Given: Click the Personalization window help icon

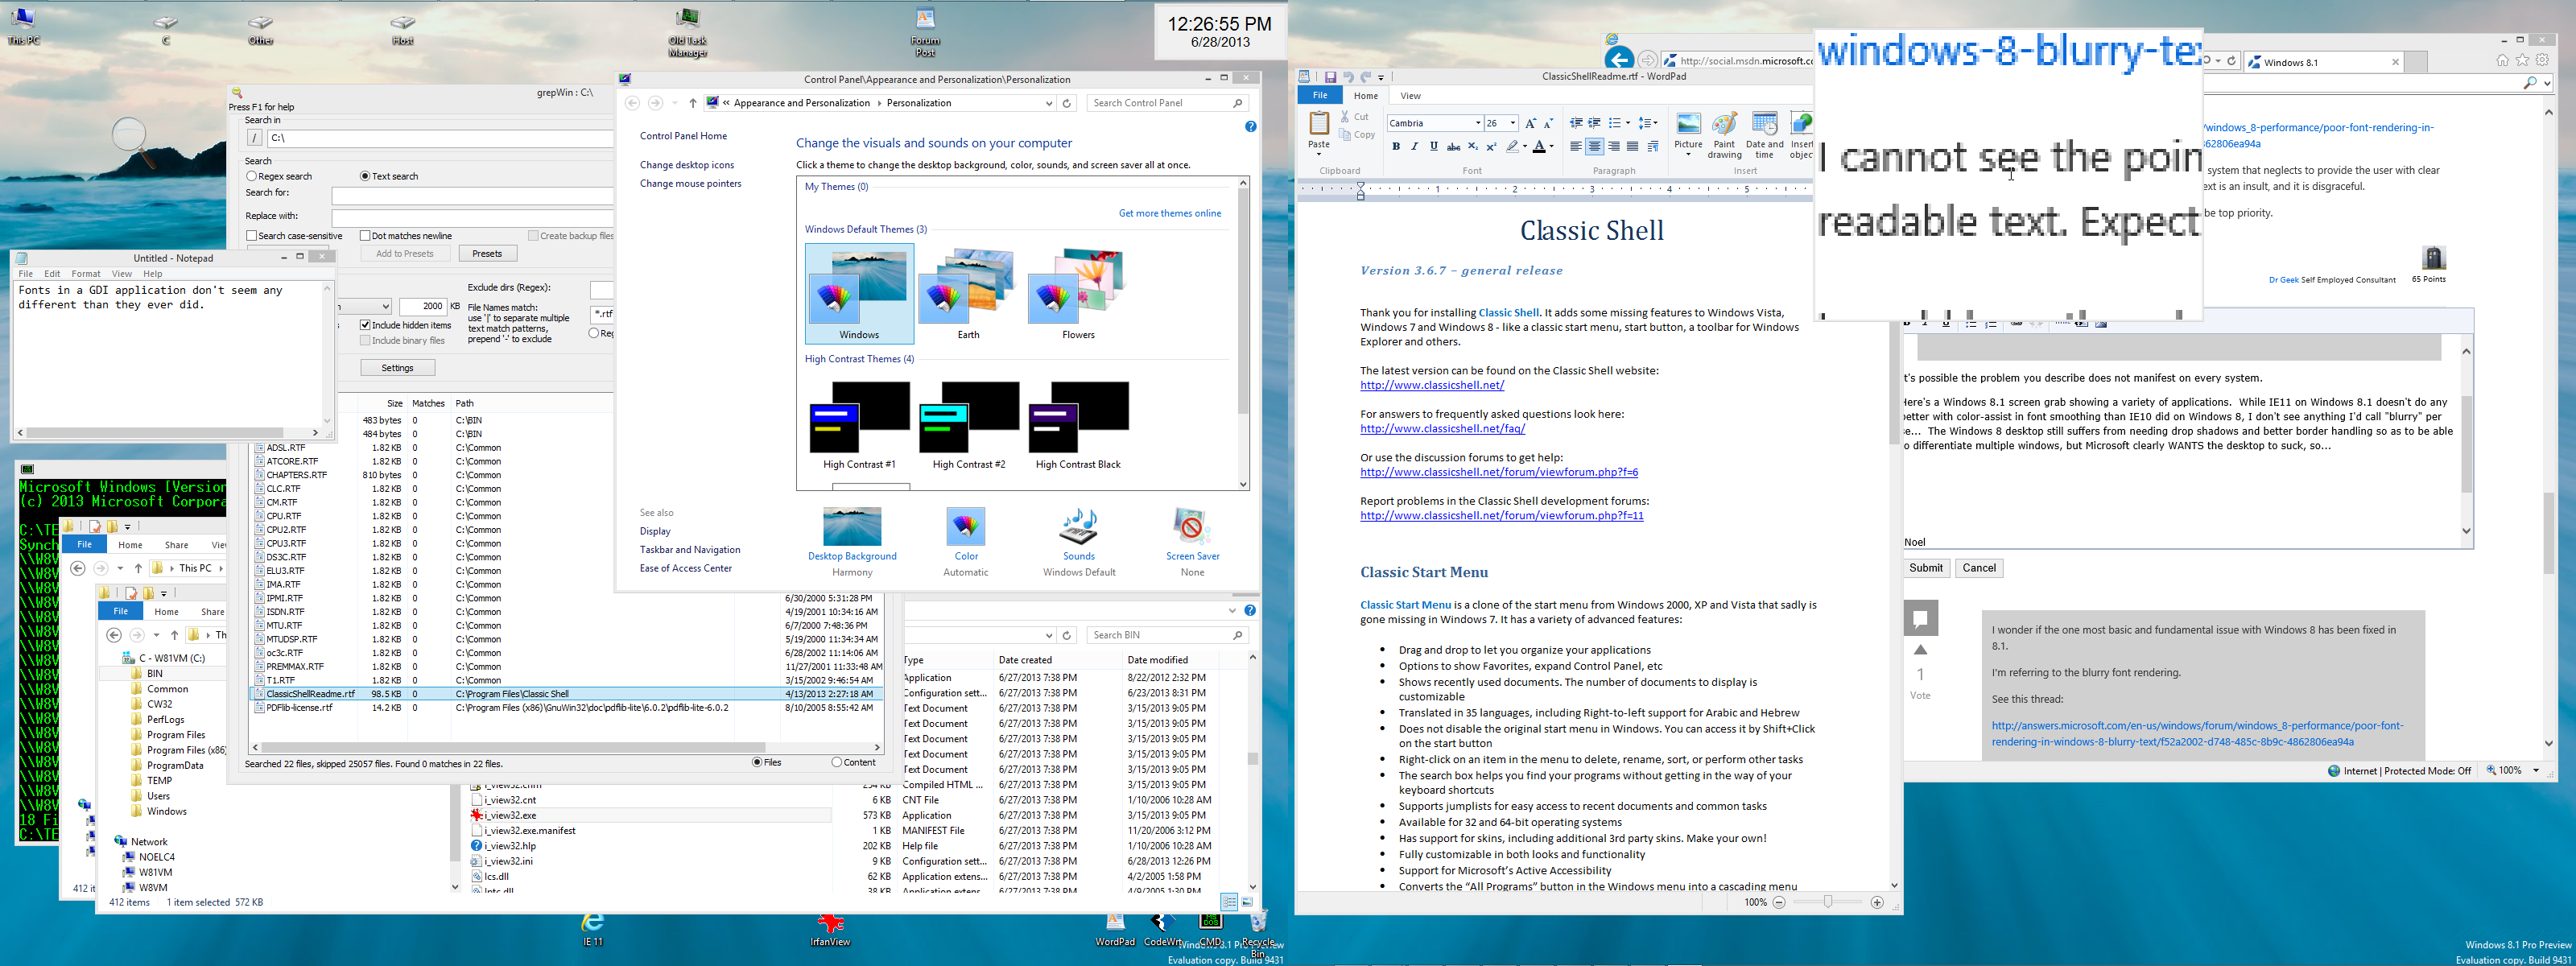Looking at the screenshot, I should 1250,127.
